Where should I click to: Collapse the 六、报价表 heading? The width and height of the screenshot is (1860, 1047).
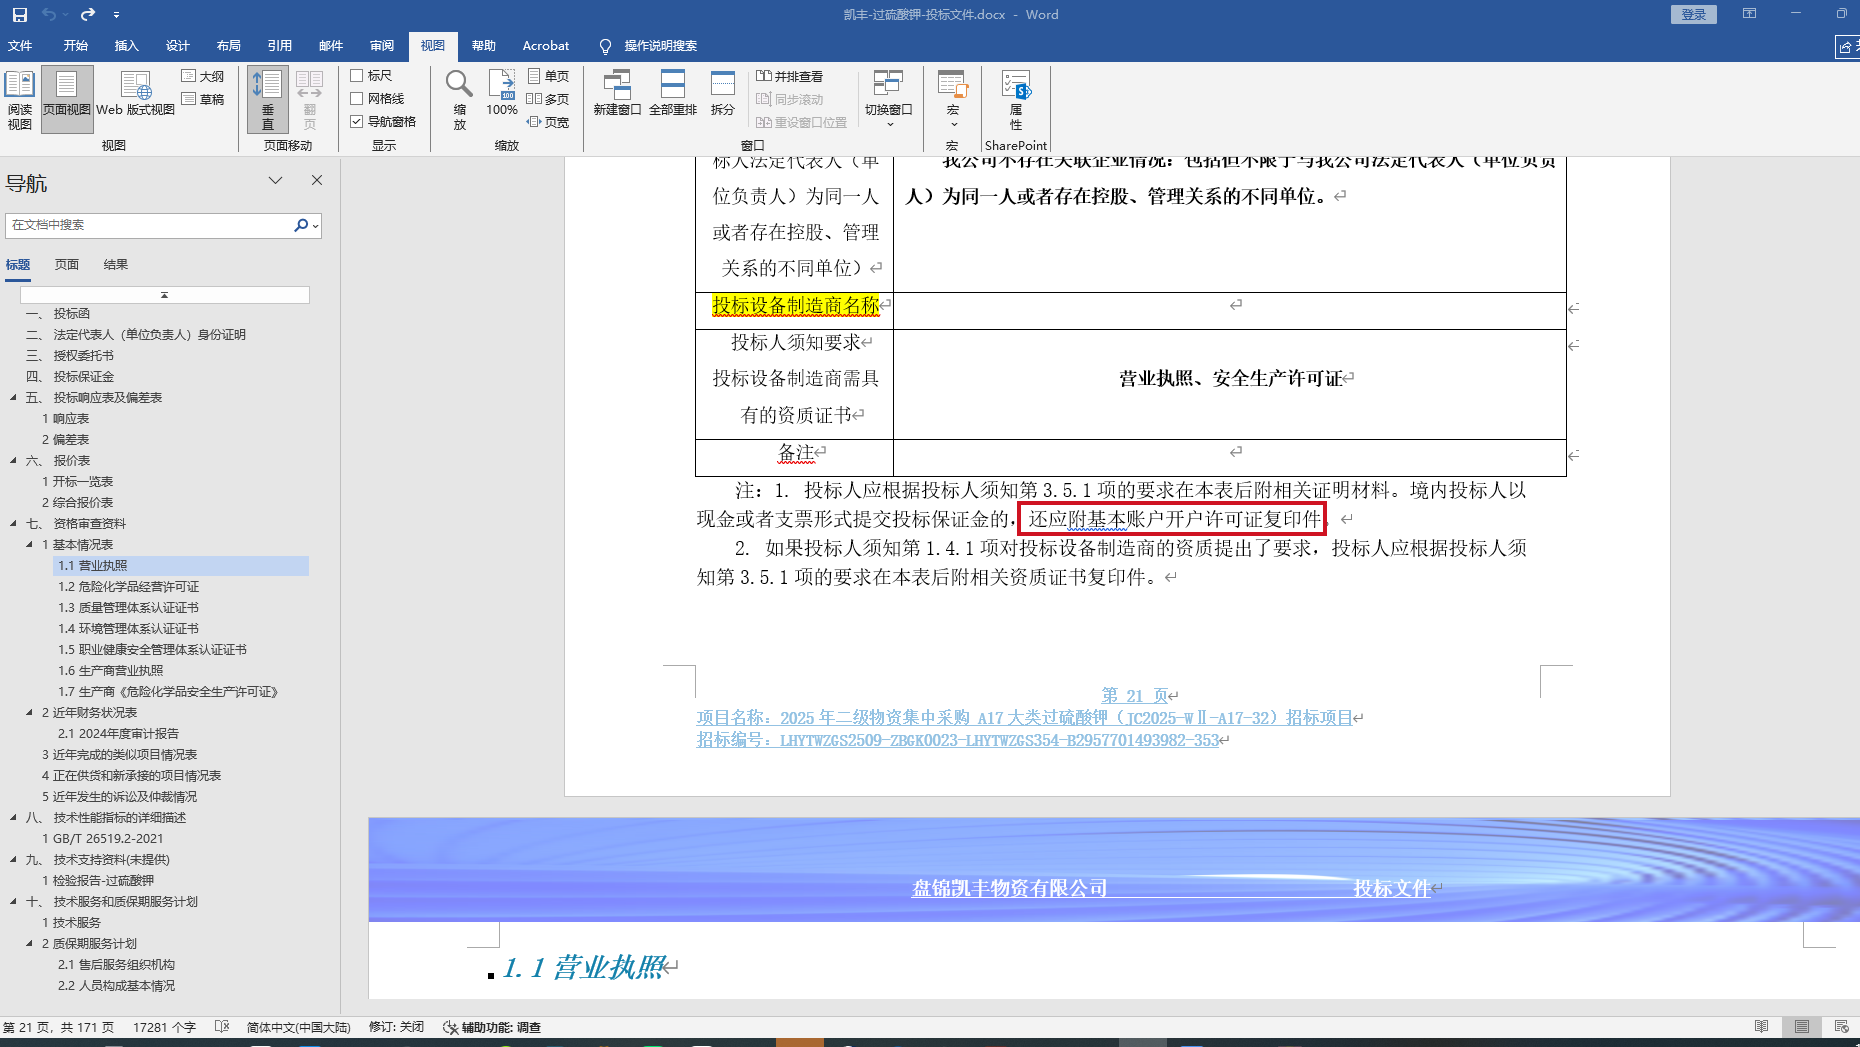13,461
